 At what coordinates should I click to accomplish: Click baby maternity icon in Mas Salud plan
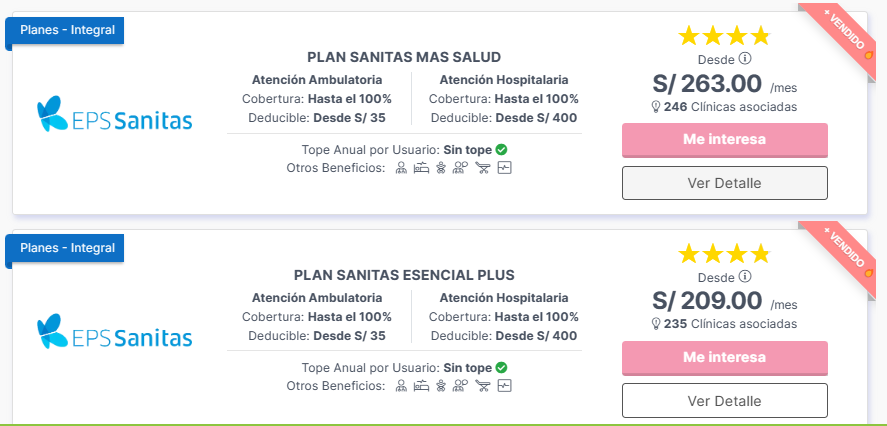tap(441, 167)
